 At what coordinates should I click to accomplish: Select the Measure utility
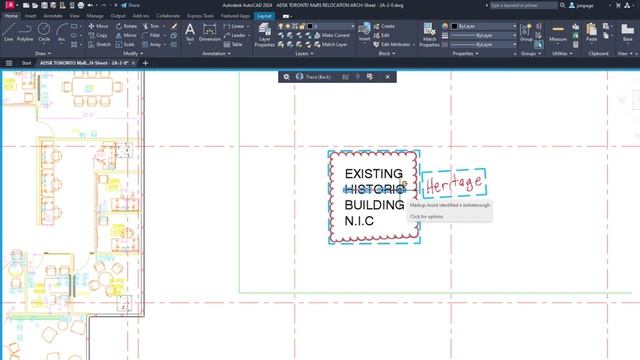pyautogui.click(x=558, y=33)
